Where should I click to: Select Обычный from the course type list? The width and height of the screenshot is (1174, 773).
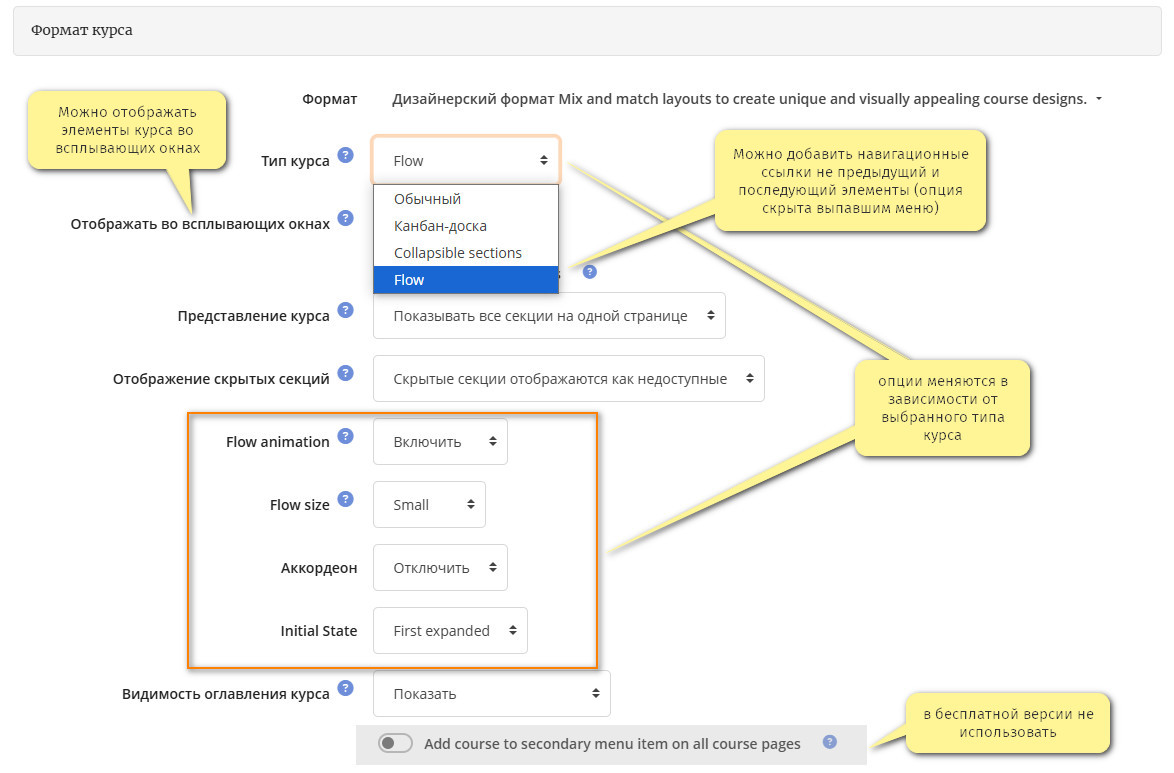(466, 199)
